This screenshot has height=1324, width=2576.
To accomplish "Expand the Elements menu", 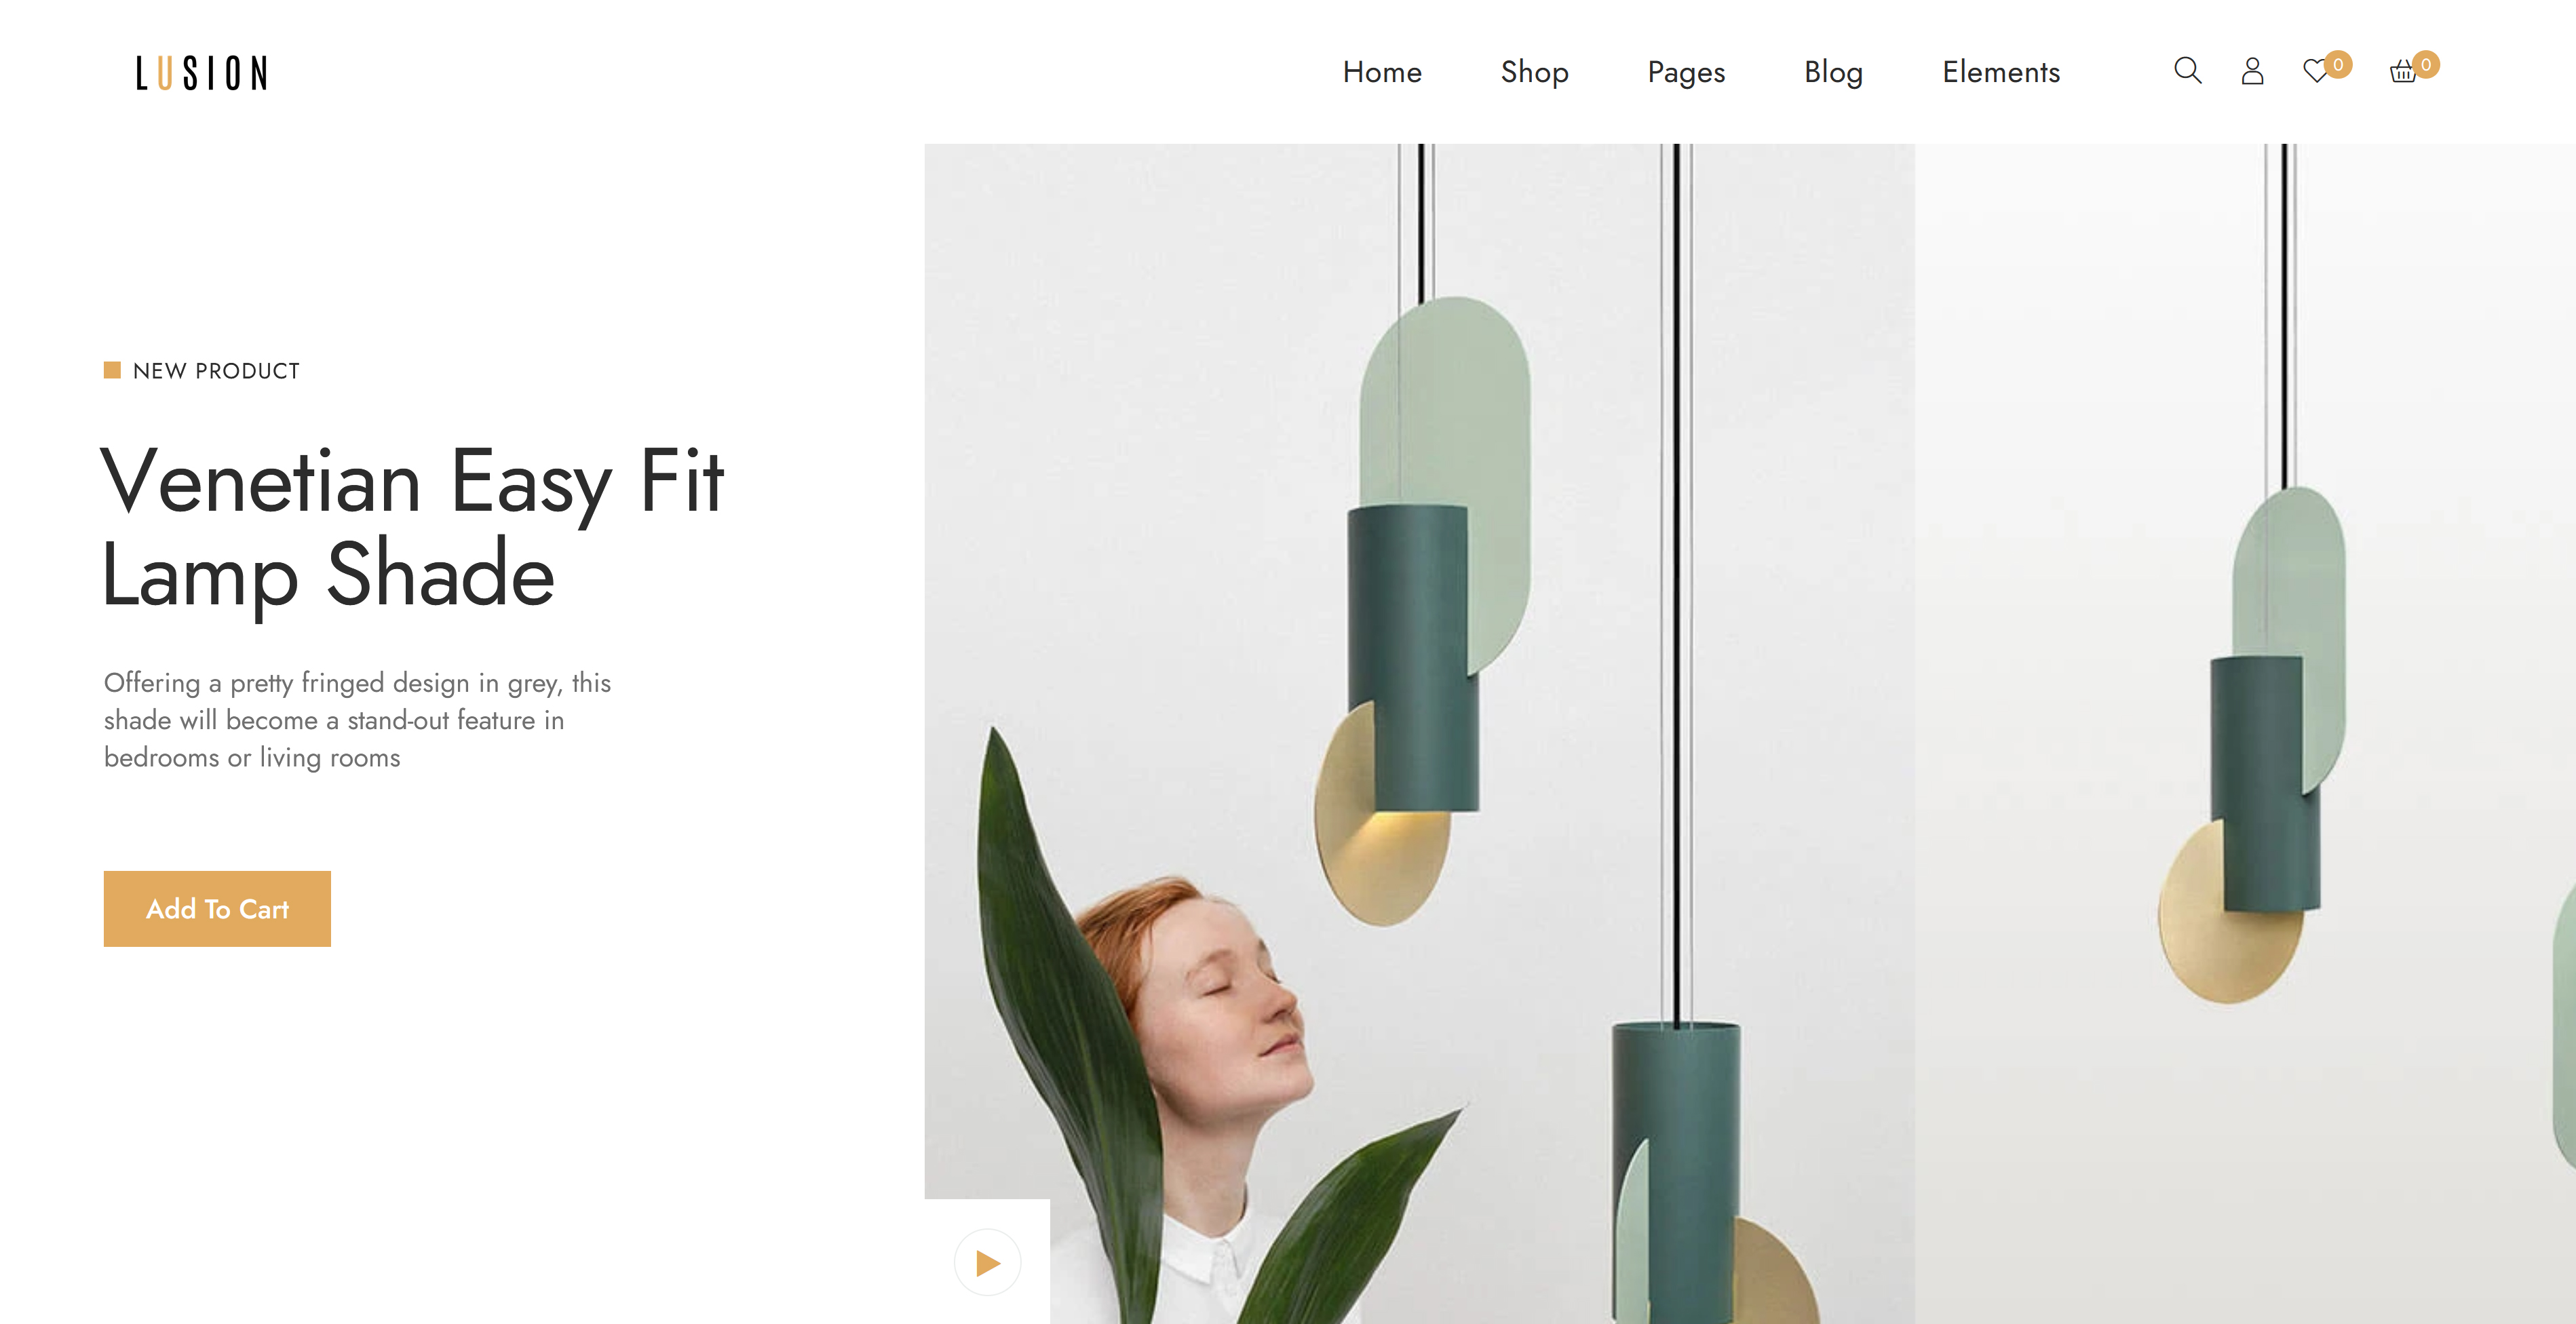I will point(2001,72).
